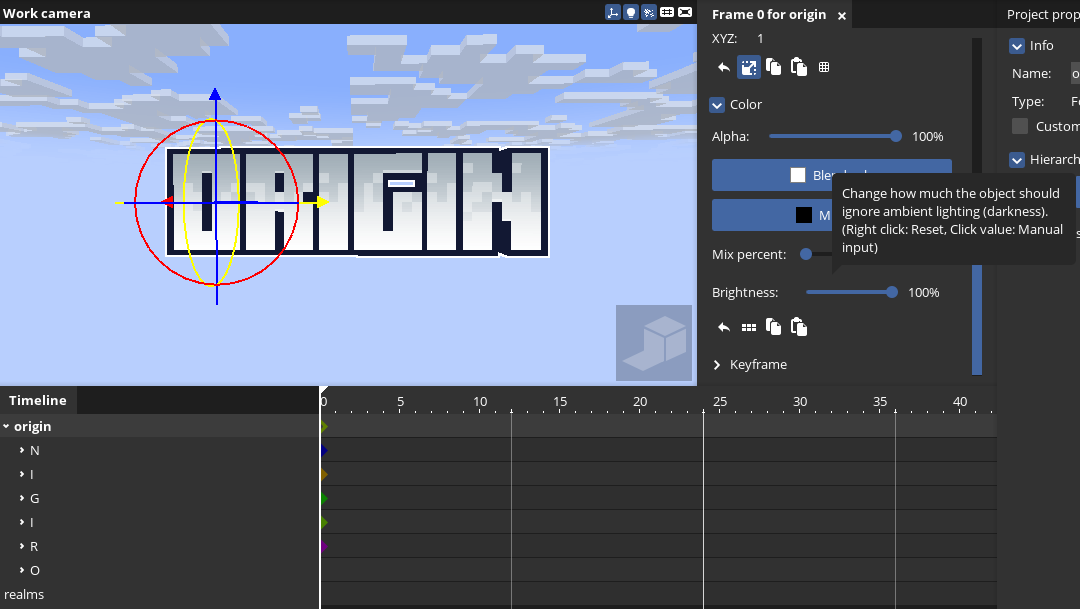The width and height of the screenshot is (1080, 609).
Task: Click the copy icon in the XYZ row
Action: pos(773,67)
